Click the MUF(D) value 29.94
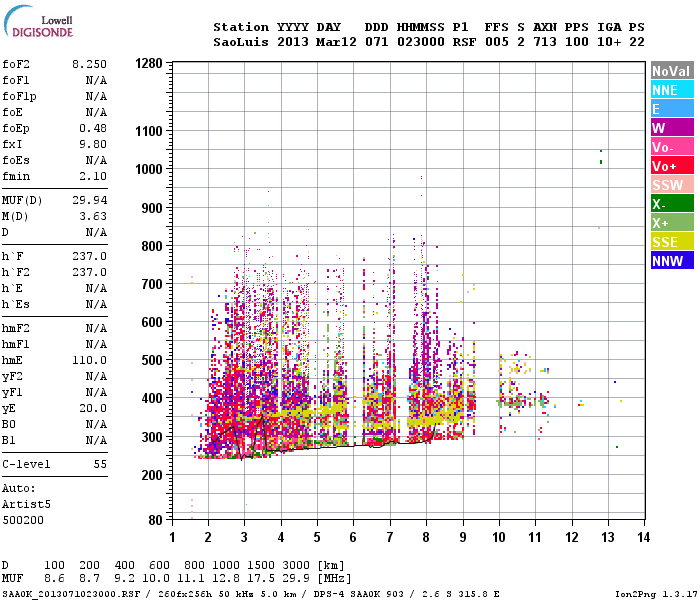Viewport: 700px width, 600px height. click(89, 200)
